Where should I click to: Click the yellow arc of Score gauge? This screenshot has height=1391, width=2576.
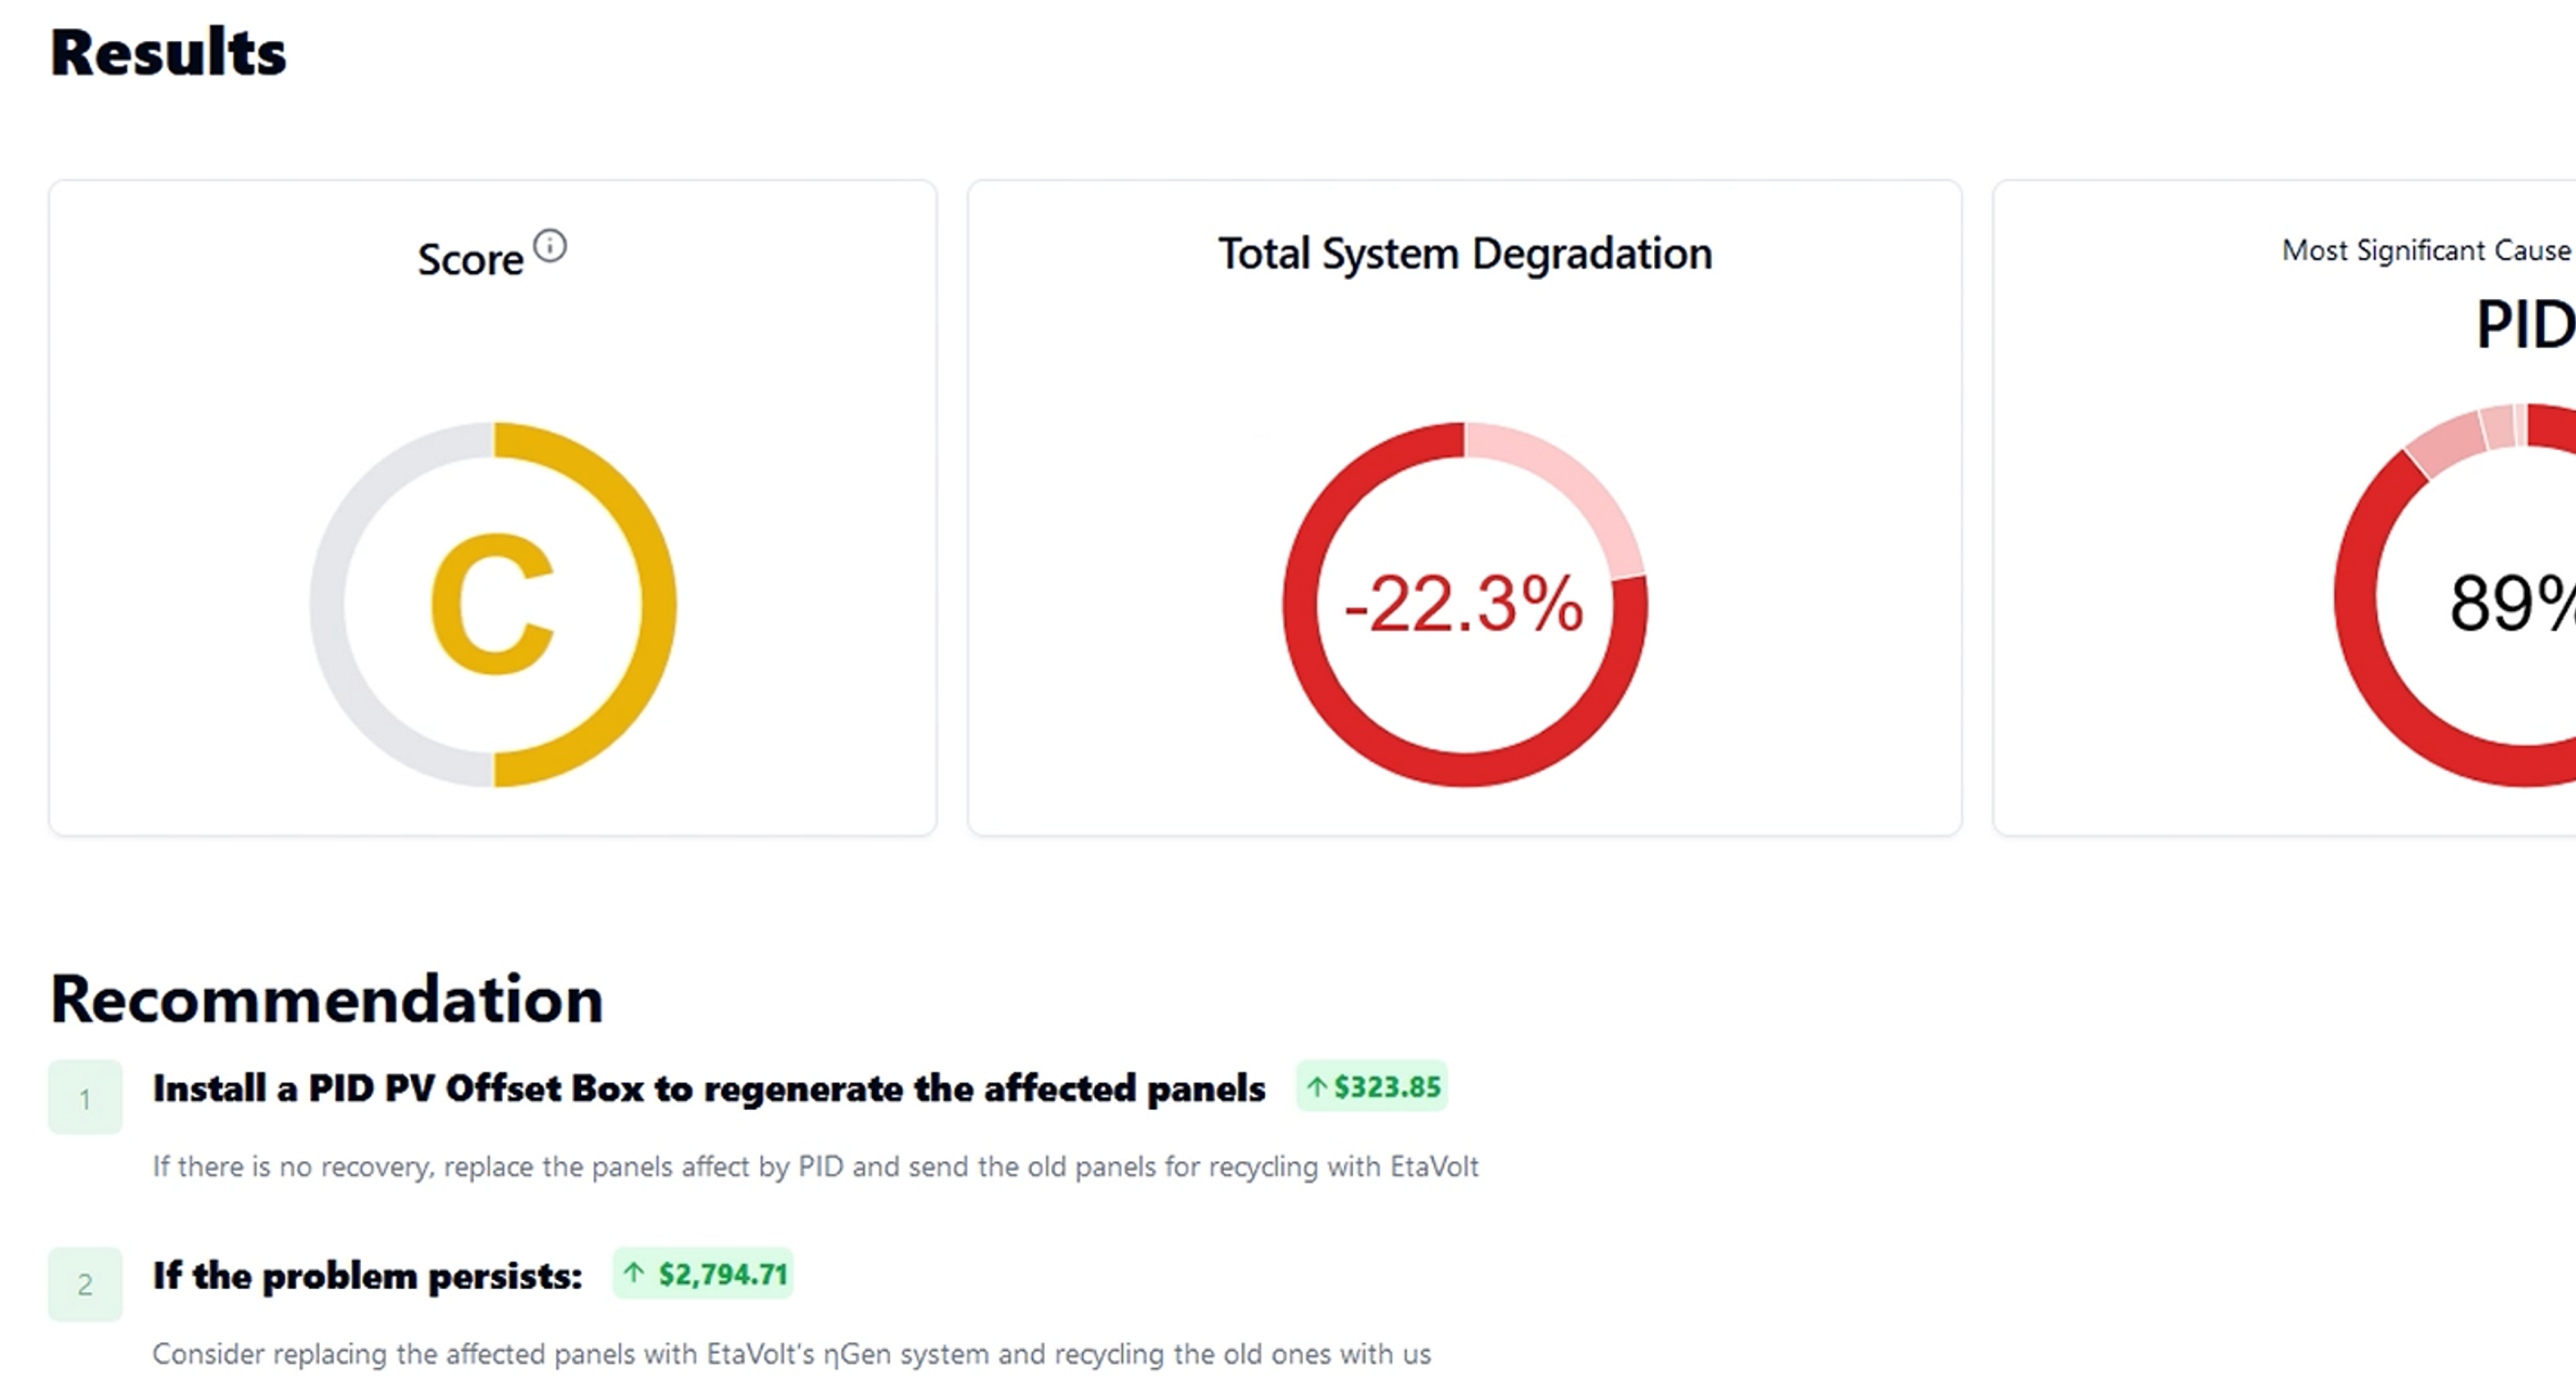656,604
